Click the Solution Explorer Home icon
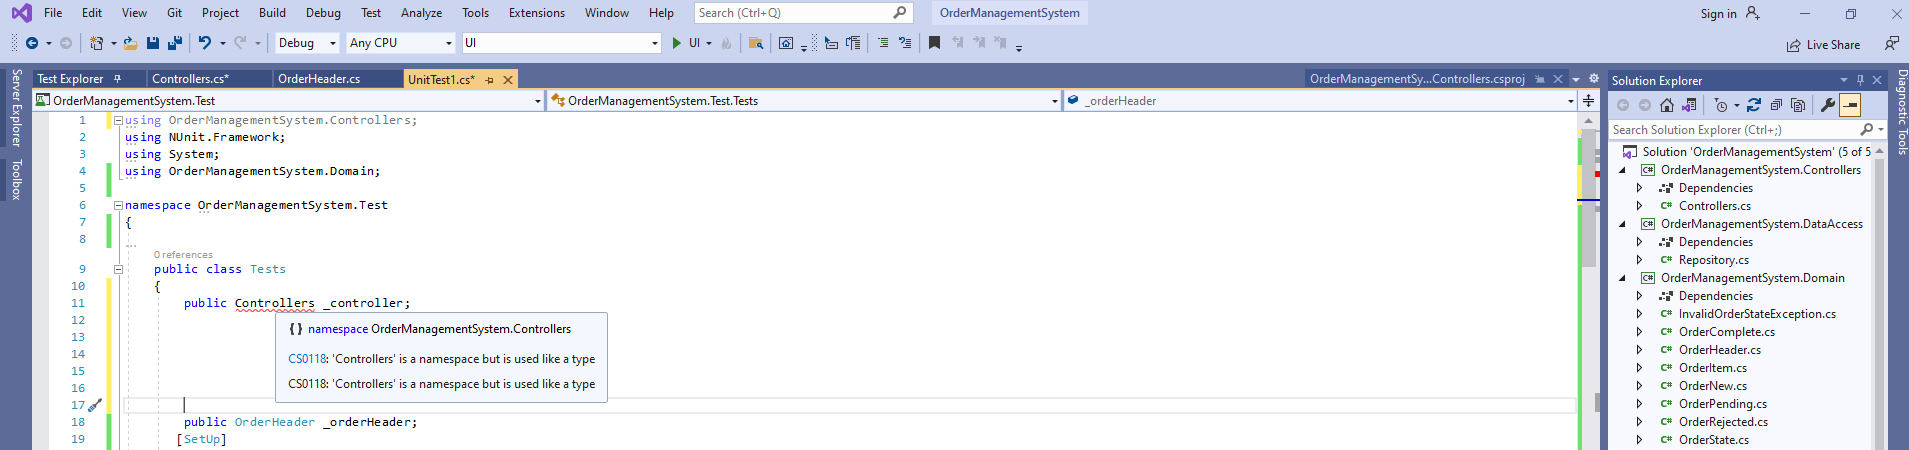 coord(1667,105)
